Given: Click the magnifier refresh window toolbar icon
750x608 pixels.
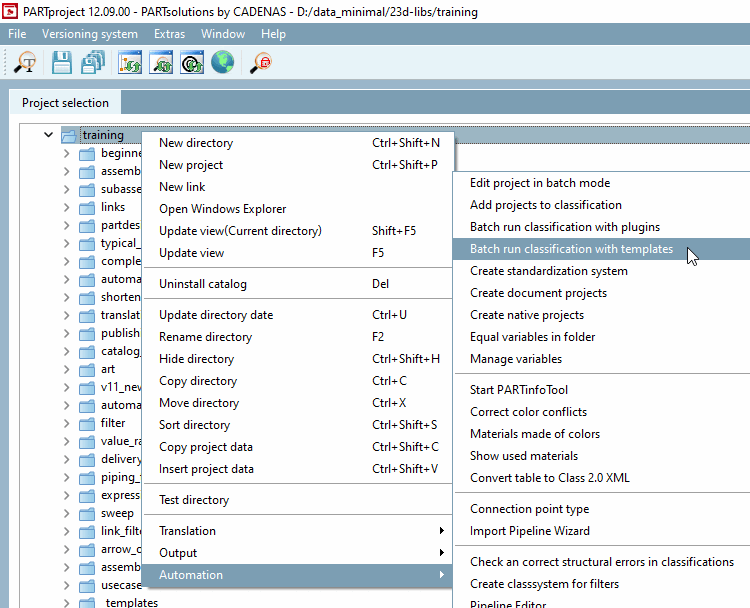Looking at the screenshot, I should pyautogui.click(x=162, y=63).
